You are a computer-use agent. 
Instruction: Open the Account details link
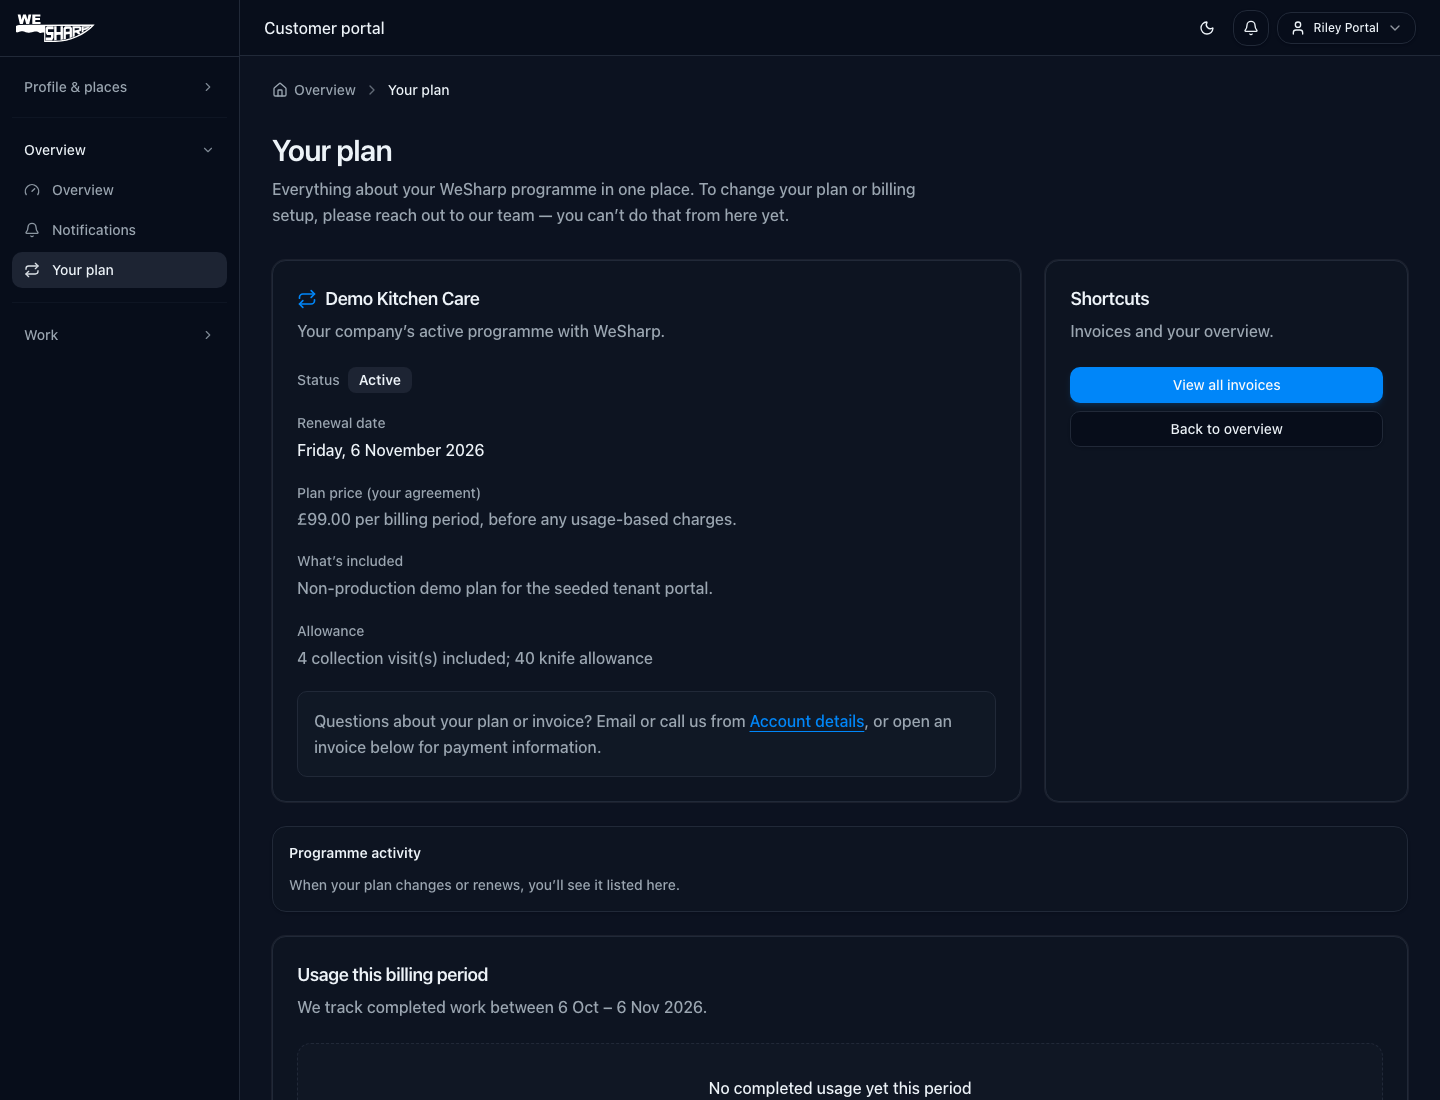pyautogui.click(x=807, y=721)
